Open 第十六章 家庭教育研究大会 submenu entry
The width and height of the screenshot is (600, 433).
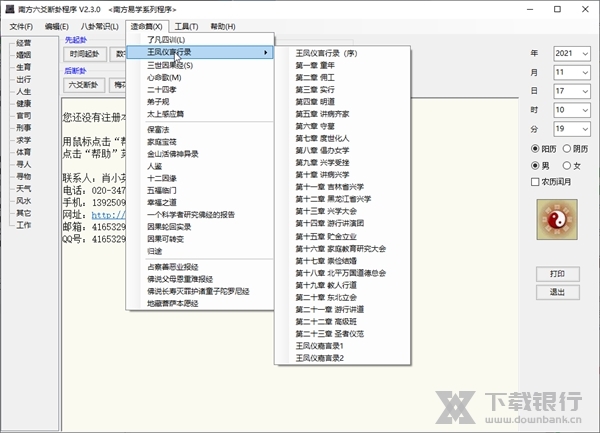pyautogui.click(x=341, y=249)
